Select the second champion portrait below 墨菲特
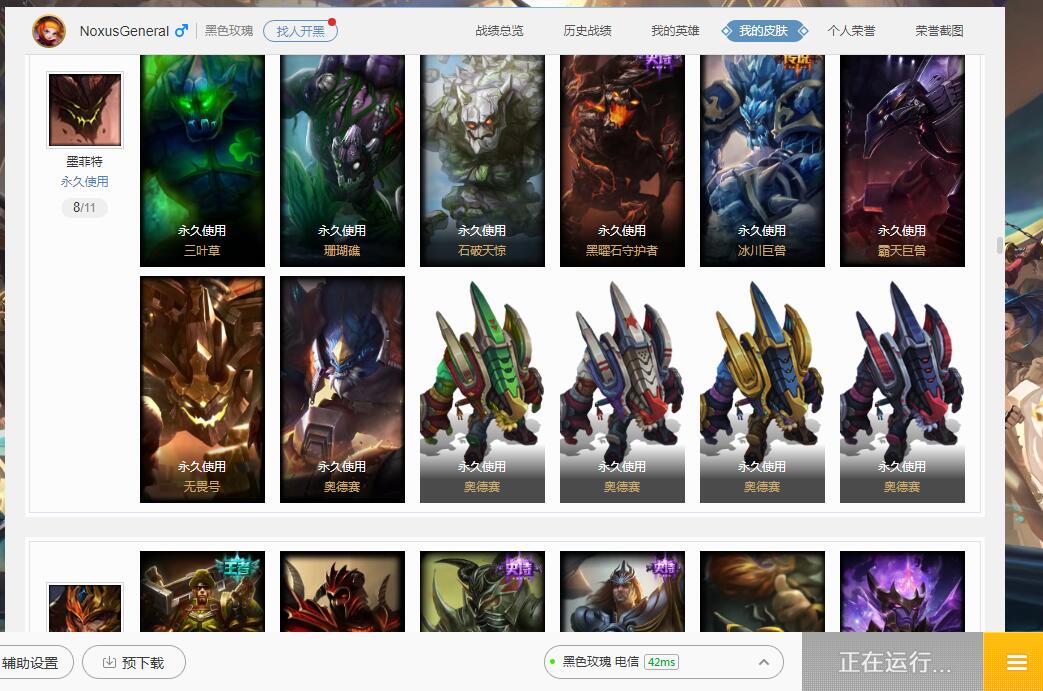The height and width of the screenshot is (691, 1043). point(85,608)
